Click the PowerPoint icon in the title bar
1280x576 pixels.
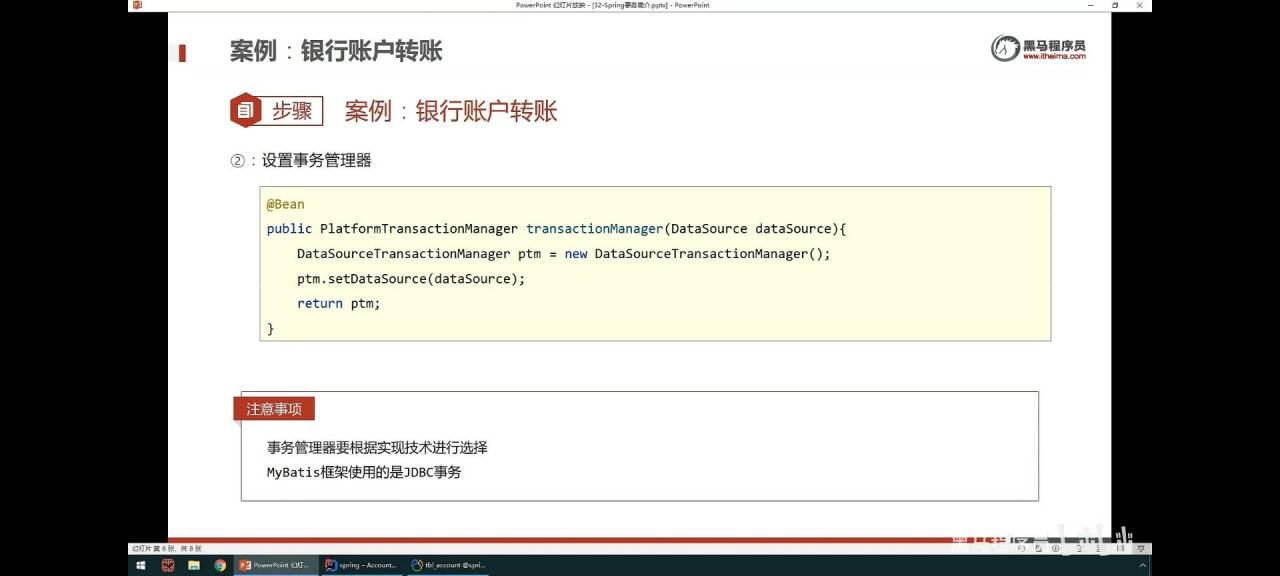[x=137, y=5]
